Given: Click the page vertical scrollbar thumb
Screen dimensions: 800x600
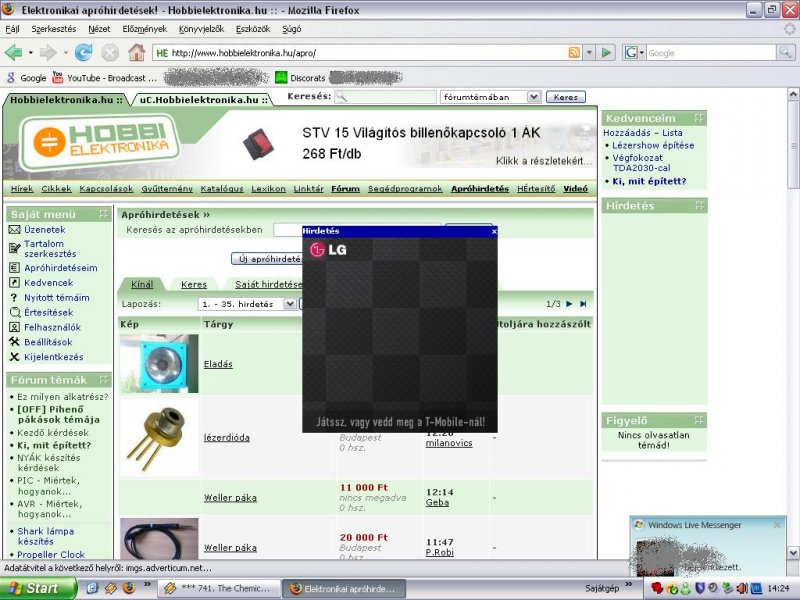Looking at the screenshot, I should (x=793, y=145).
